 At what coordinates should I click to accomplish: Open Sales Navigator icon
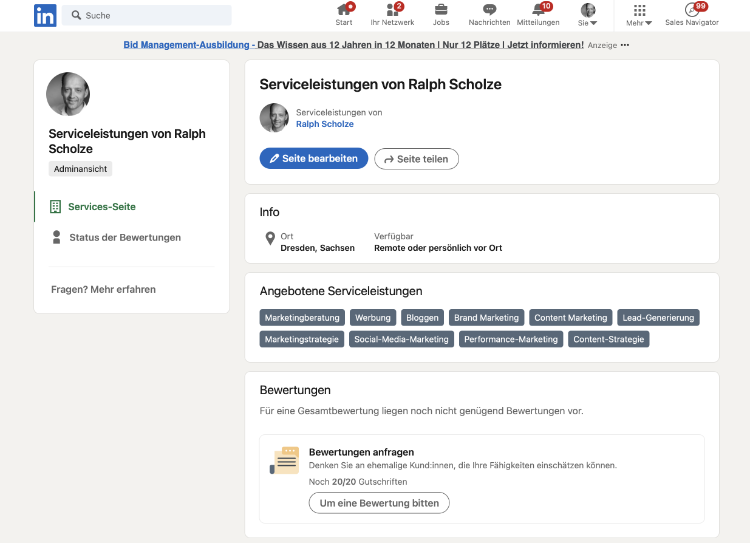coord(692,11)
